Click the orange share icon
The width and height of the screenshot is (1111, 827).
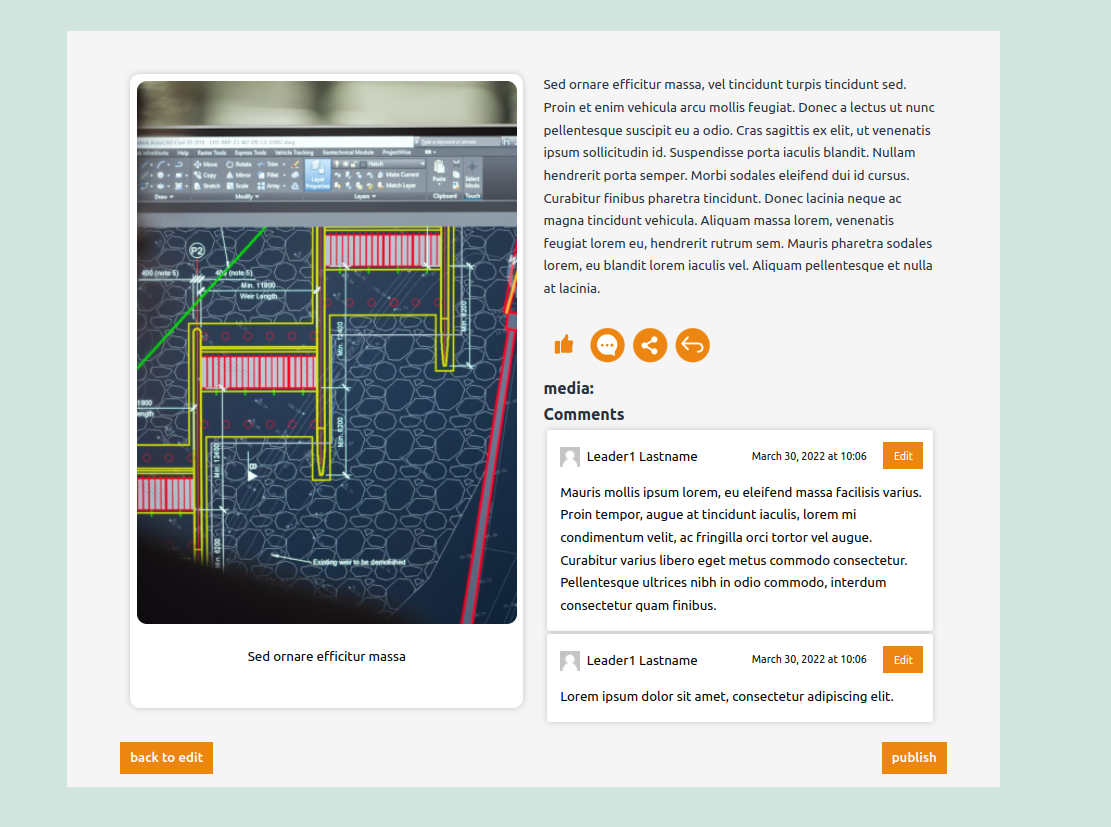tap(650, 345)
